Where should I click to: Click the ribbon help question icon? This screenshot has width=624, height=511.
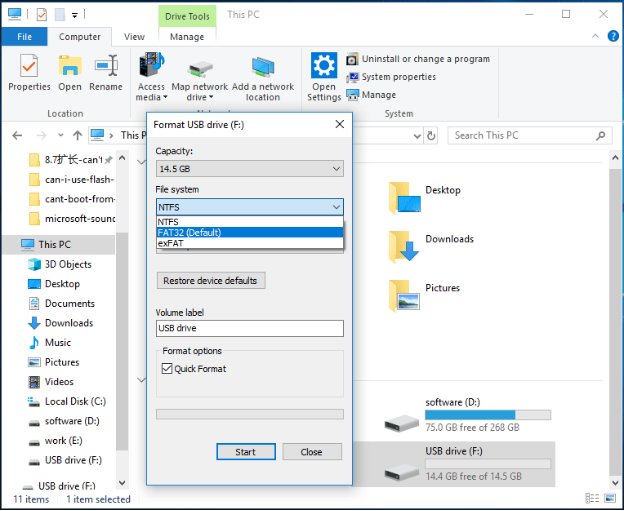click(x=613, y=36)
